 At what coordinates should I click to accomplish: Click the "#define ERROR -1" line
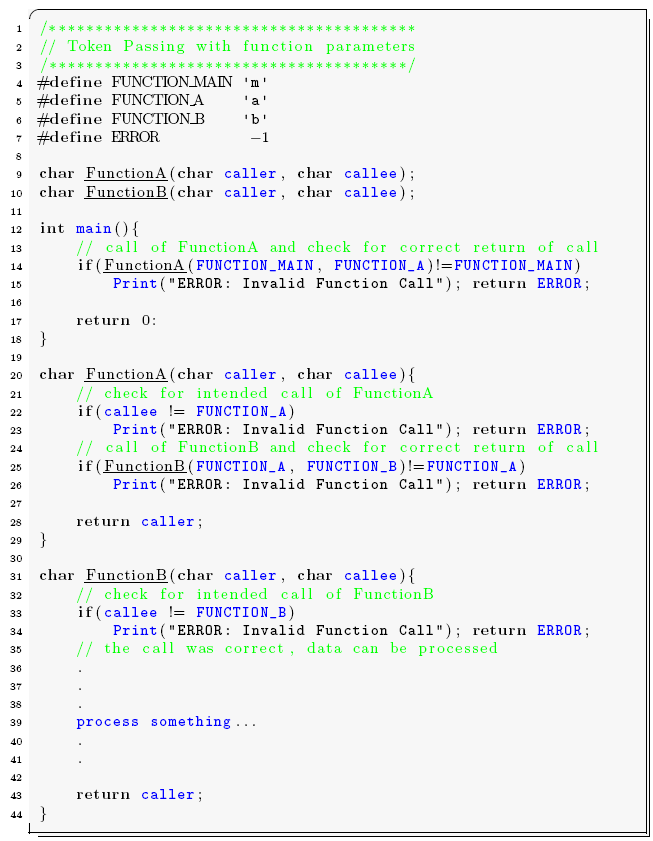[x=153, y=137]
